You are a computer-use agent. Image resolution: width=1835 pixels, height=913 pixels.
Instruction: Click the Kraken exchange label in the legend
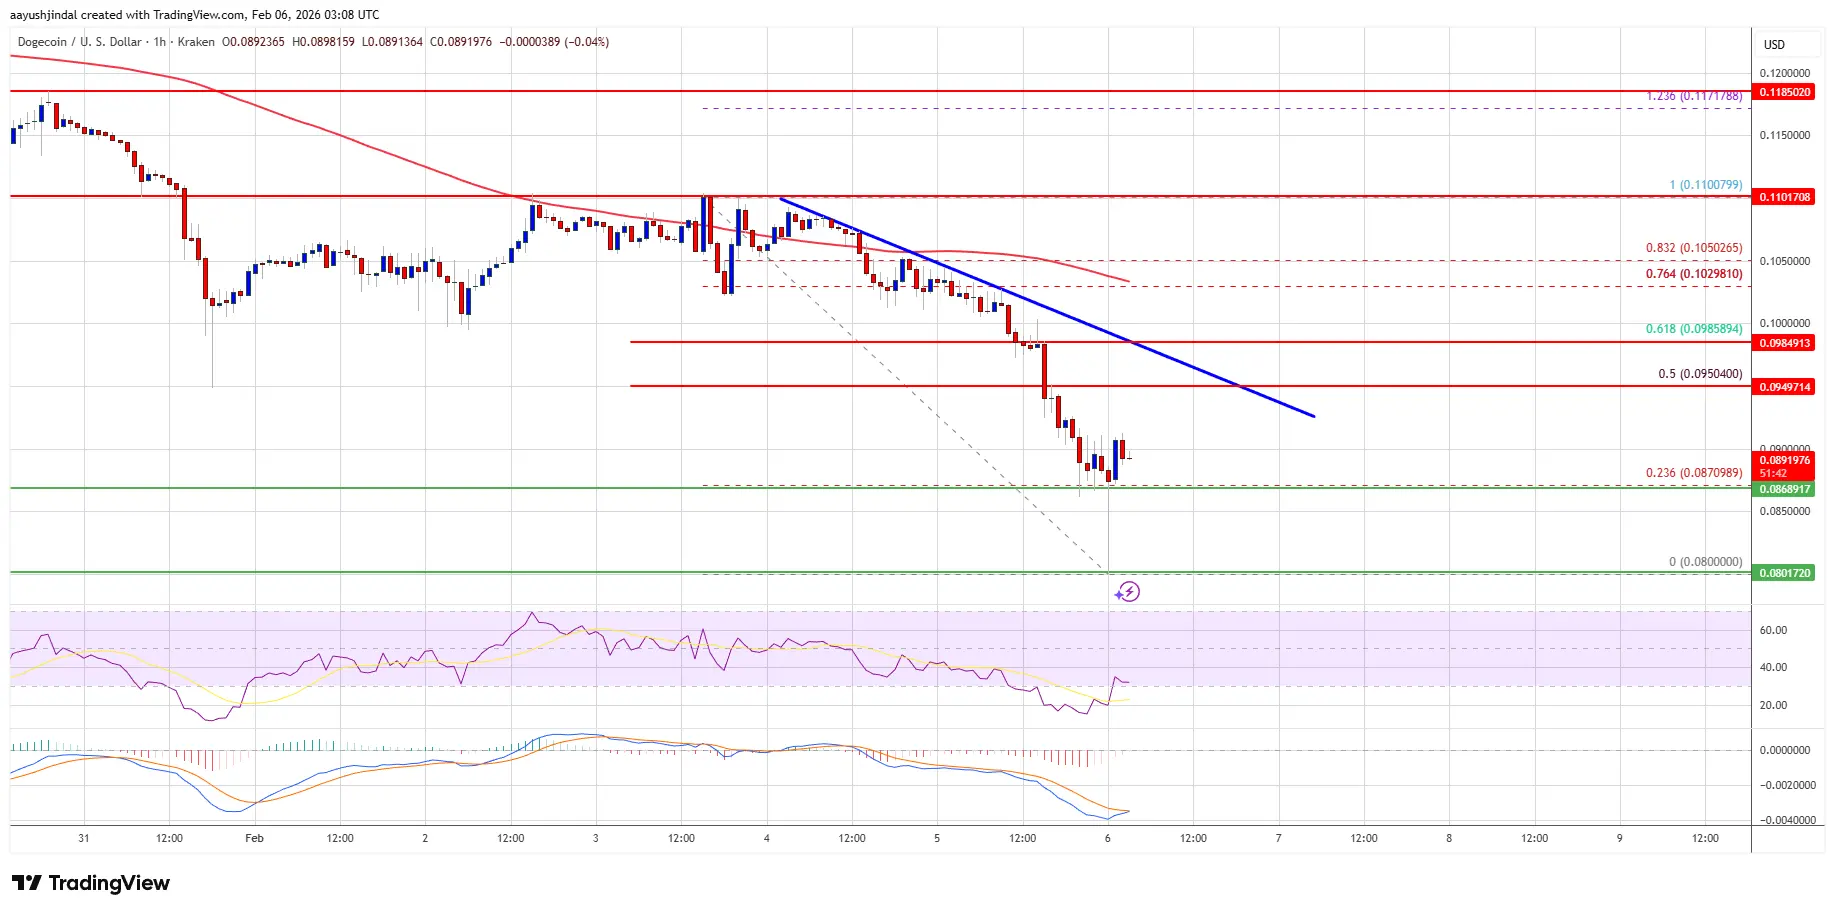point(196,42)
